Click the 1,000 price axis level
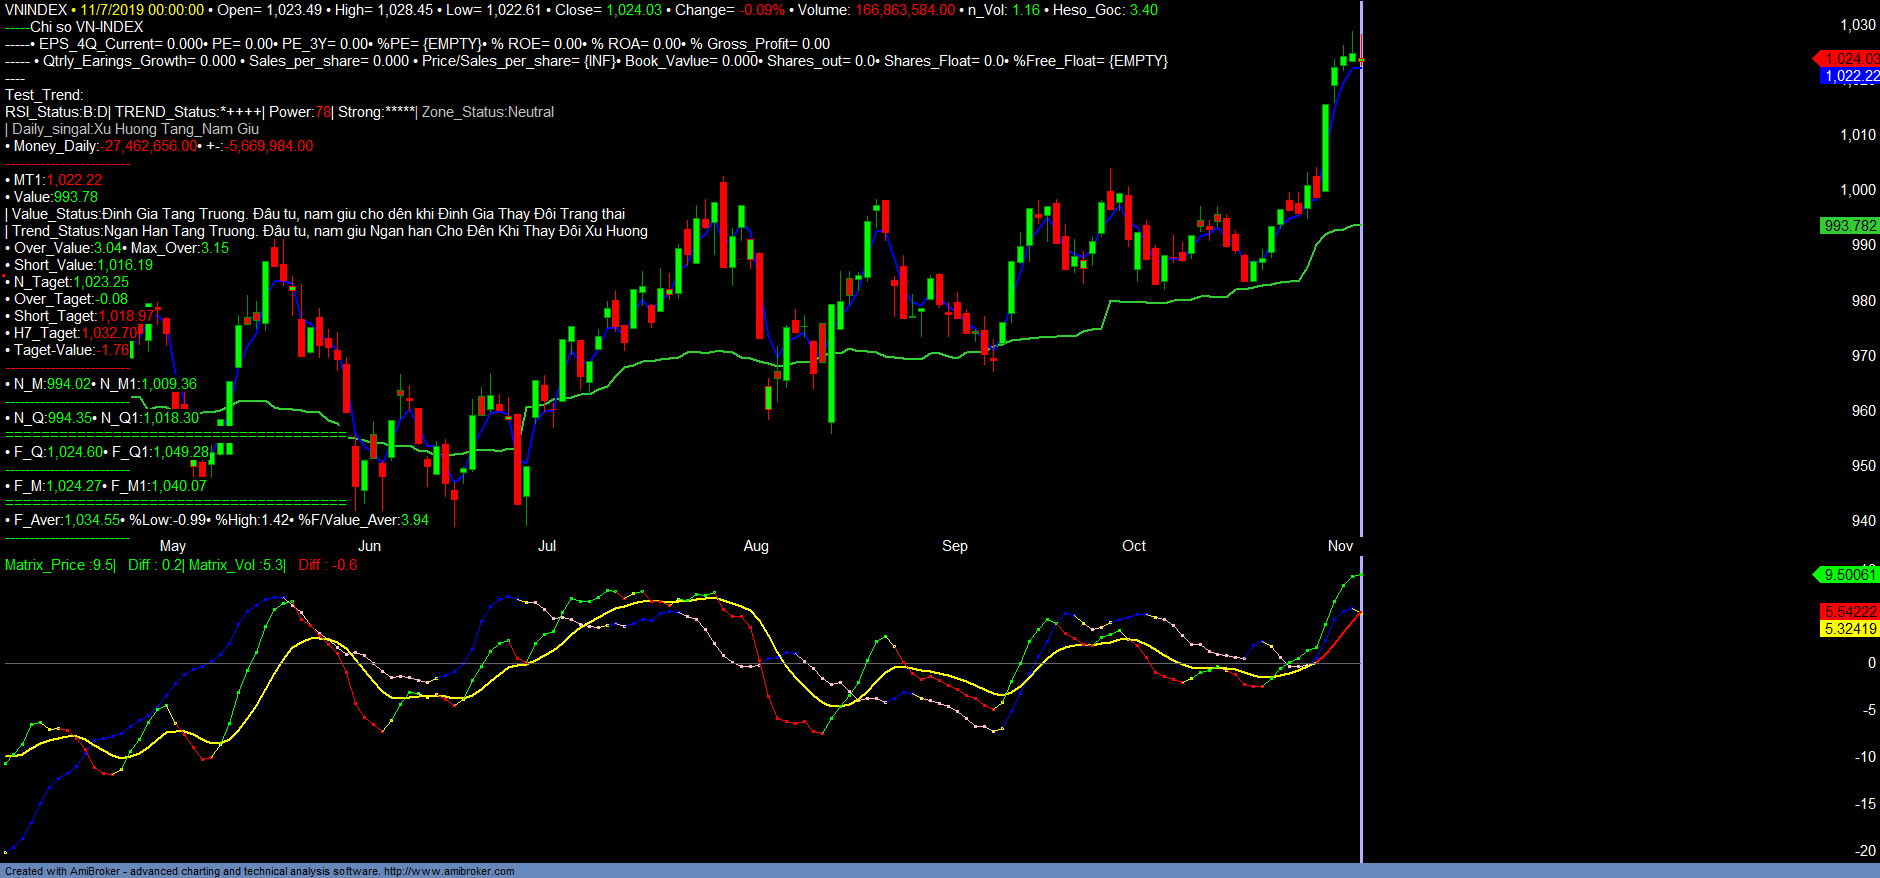The height and width of the screenshot is (878, 1880). pyautogui.click(x=1858, y=190)
